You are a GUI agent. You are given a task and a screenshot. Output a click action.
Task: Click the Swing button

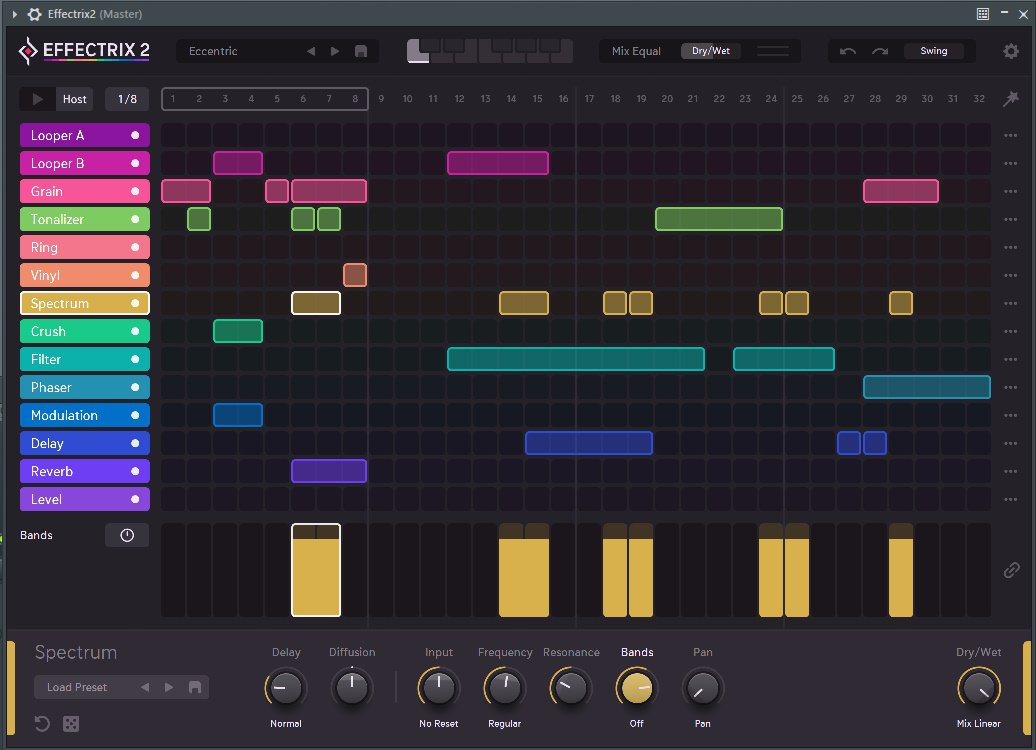(934, 51)
